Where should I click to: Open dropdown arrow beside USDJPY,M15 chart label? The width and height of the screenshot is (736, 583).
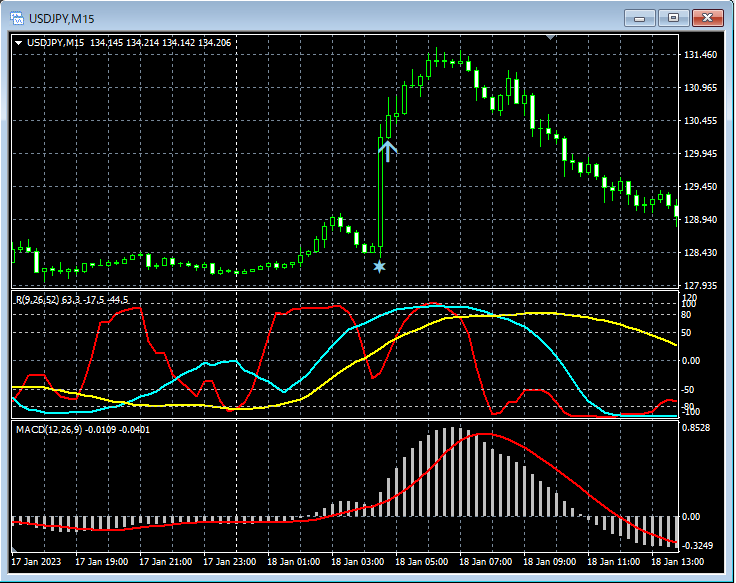18,43
